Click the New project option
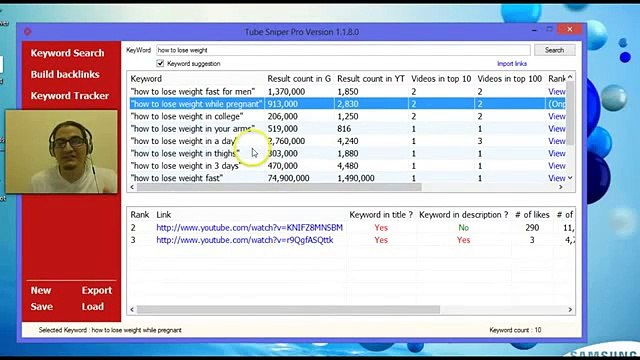 (41, 290)
